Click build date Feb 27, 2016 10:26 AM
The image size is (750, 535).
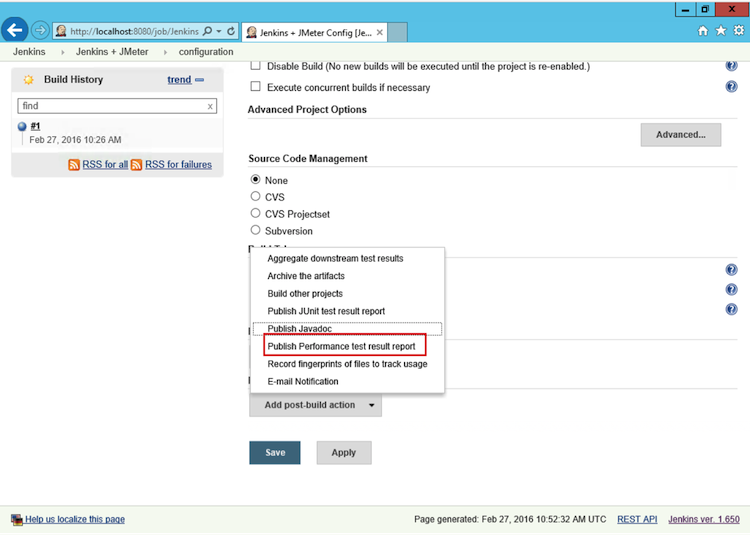coord(75,140)
